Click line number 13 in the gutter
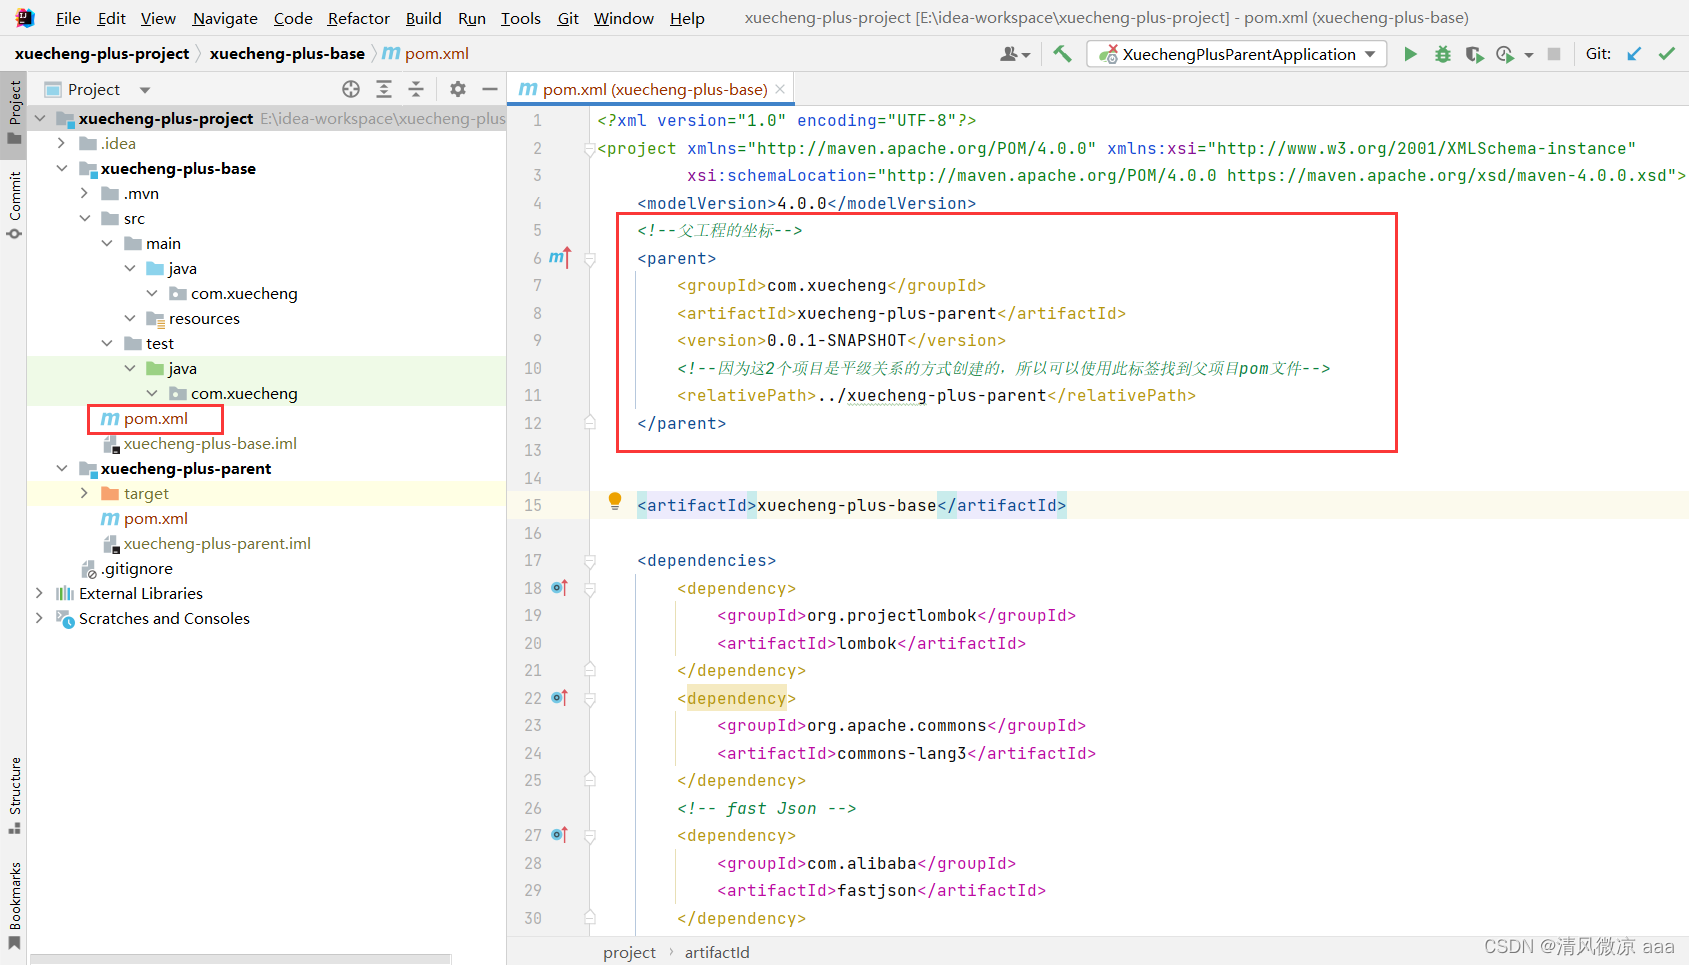This screenshot has height=965, width=1689. pos(532,450)
